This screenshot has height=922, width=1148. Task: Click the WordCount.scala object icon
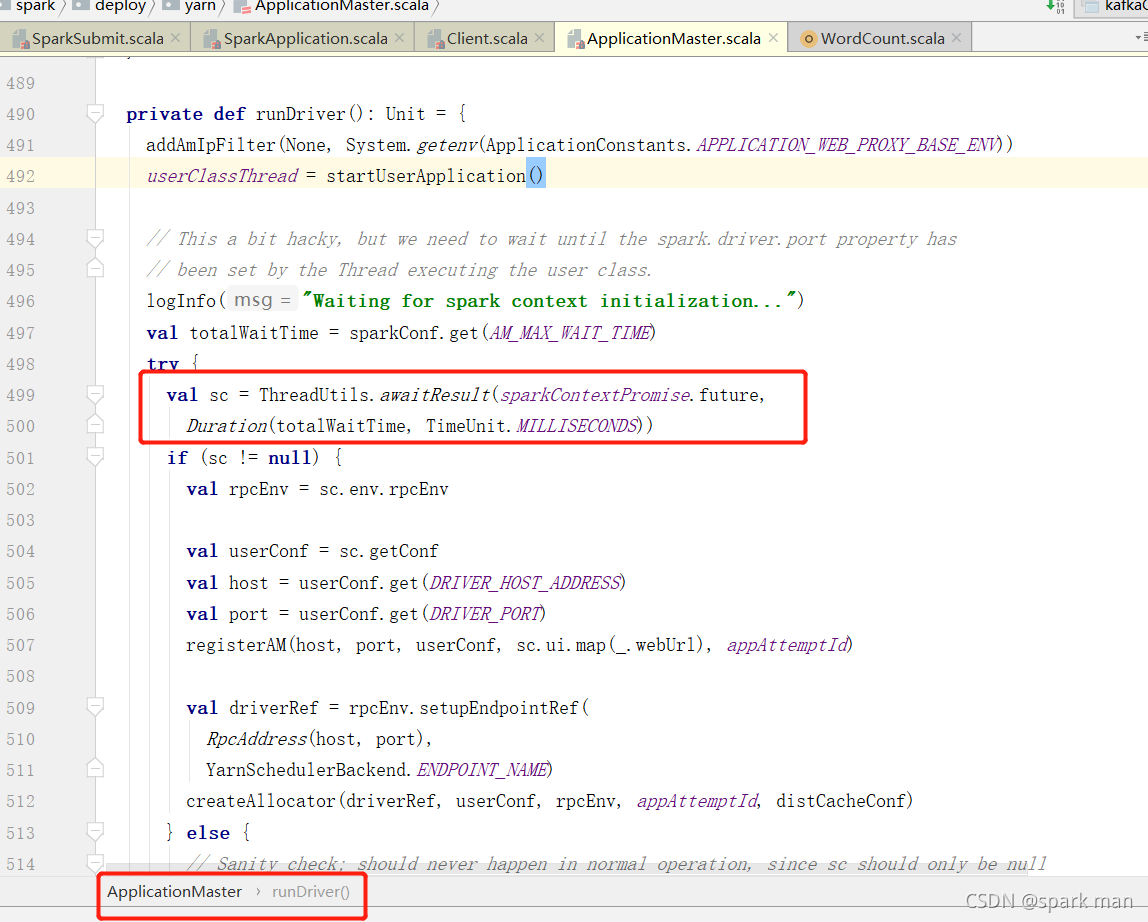click(808, 39)
